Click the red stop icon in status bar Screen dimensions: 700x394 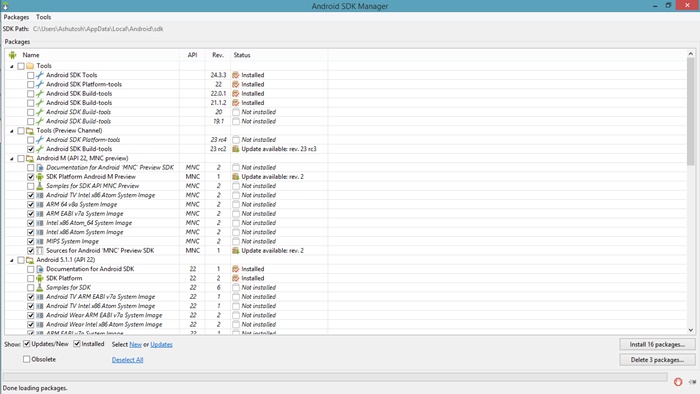[x=678, y=382]
